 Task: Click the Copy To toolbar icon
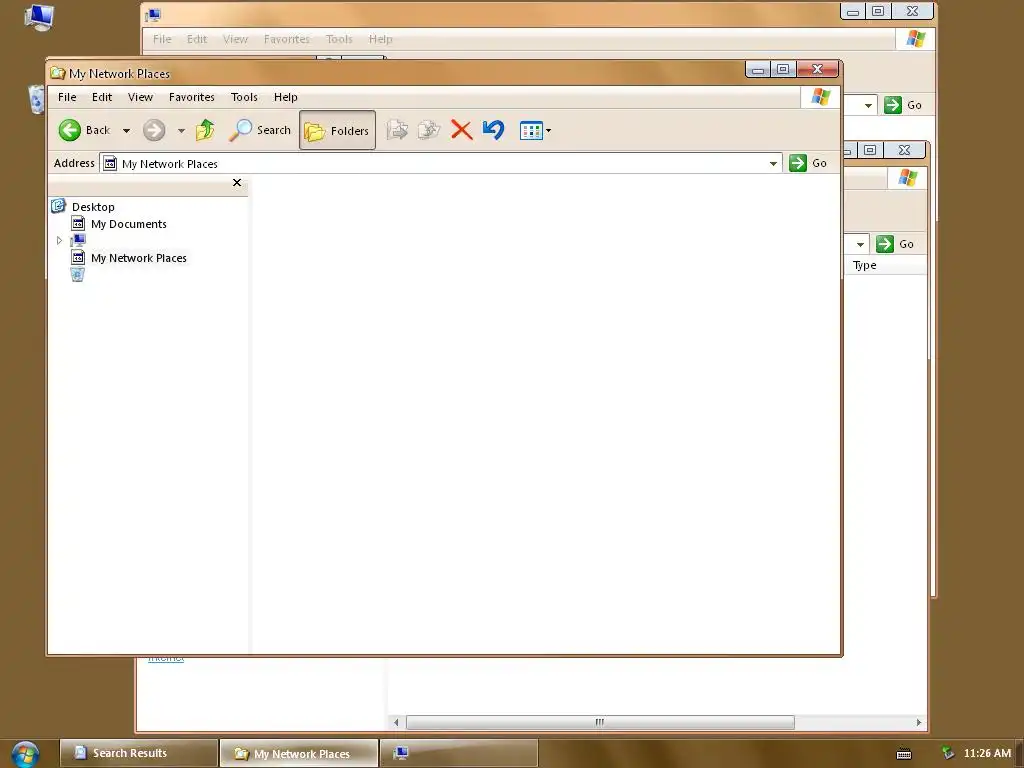429,130
